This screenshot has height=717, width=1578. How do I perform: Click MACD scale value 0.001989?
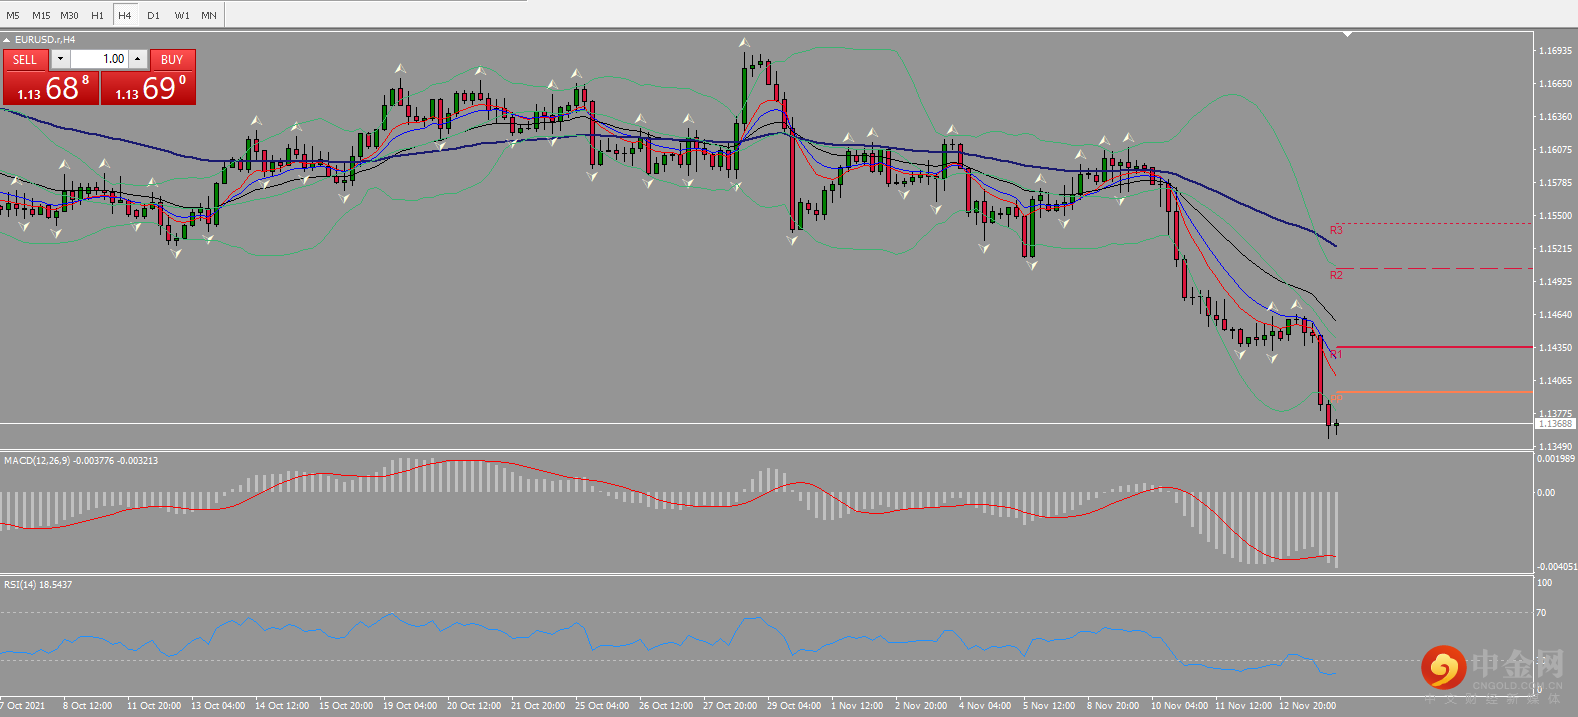1556,459
